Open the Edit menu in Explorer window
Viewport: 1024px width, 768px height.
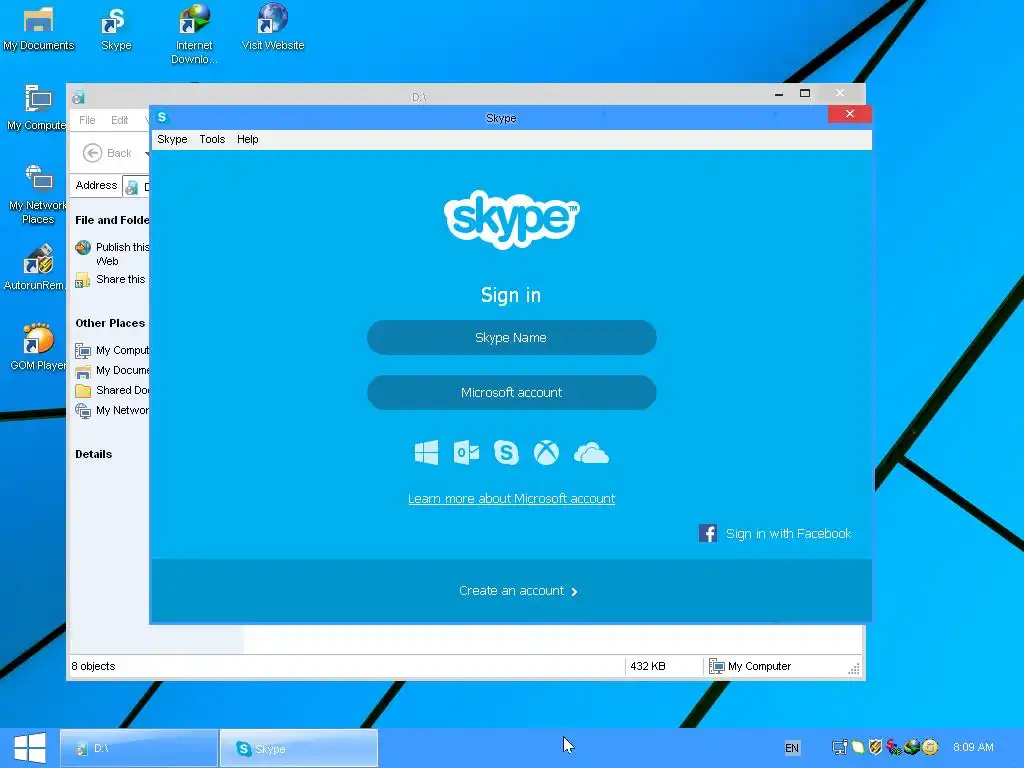point(120,120)
